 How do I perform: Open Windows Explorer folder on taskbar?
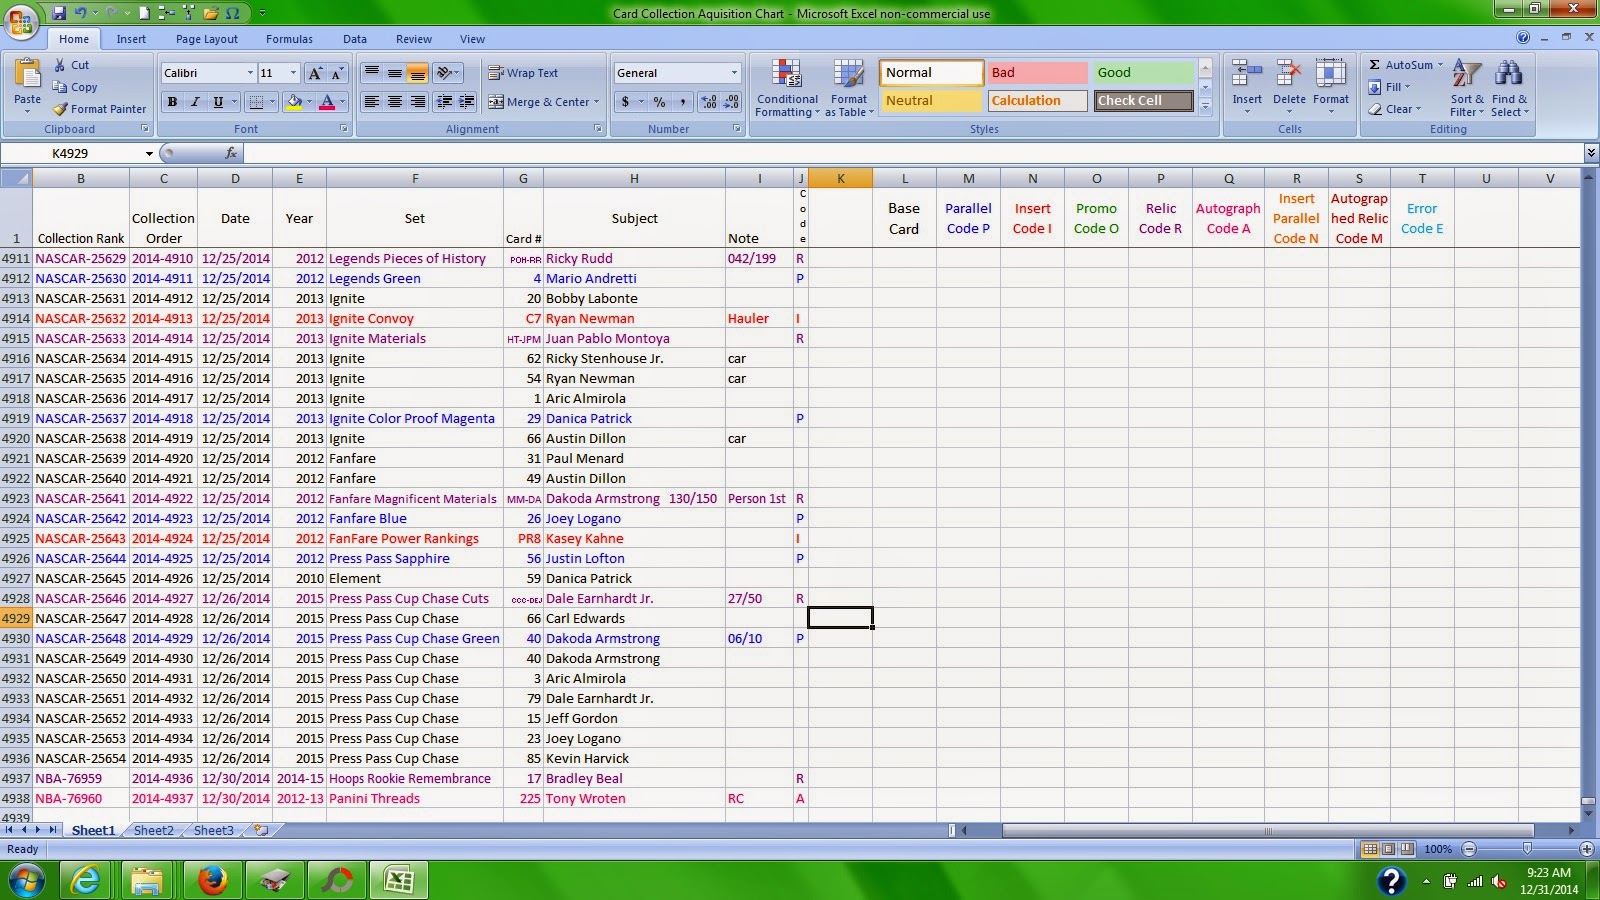[147, 880]
